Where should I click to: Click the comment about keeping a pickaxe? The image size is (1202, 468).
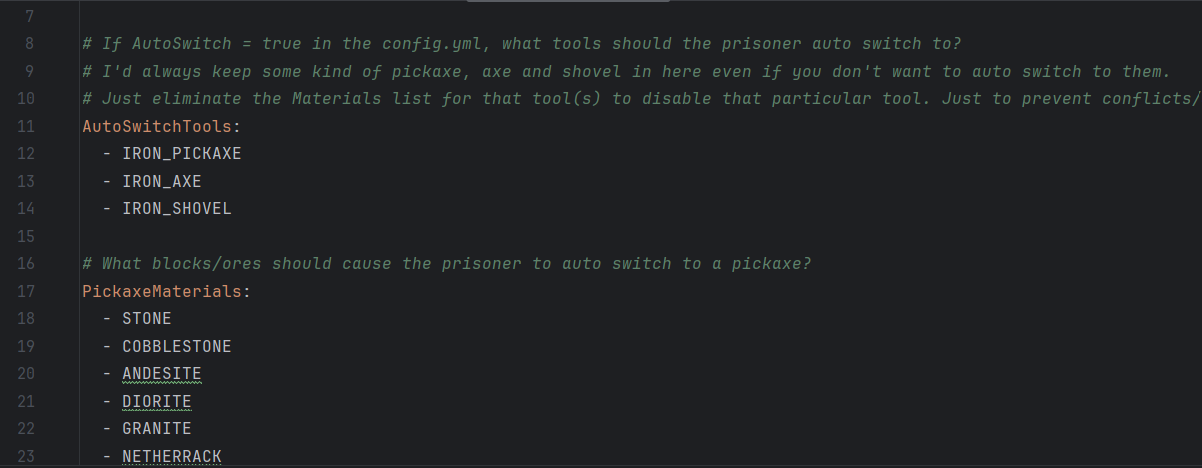click(x=626, y=72)
